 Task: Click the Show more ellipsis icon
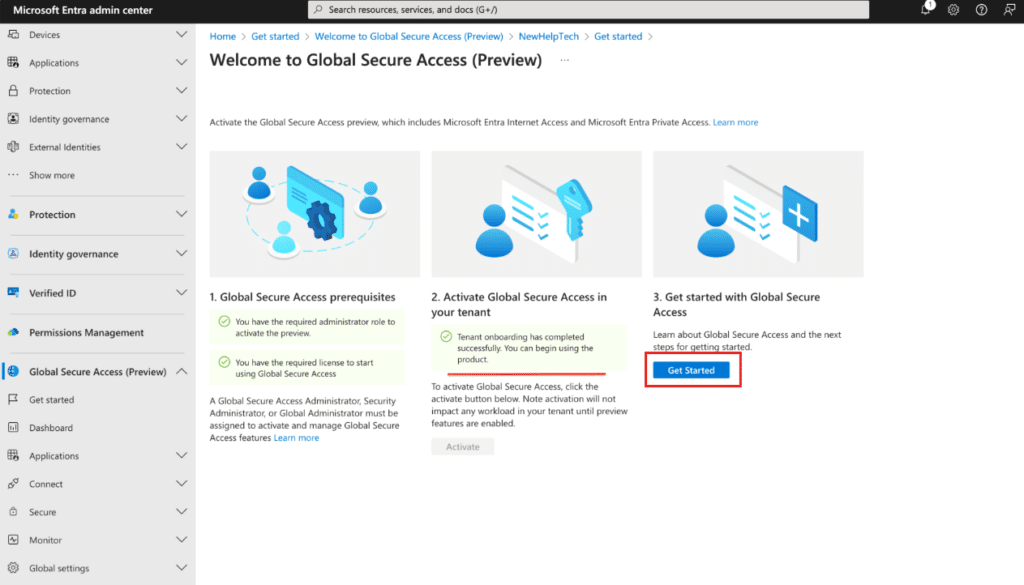click(x=13, y=175)
